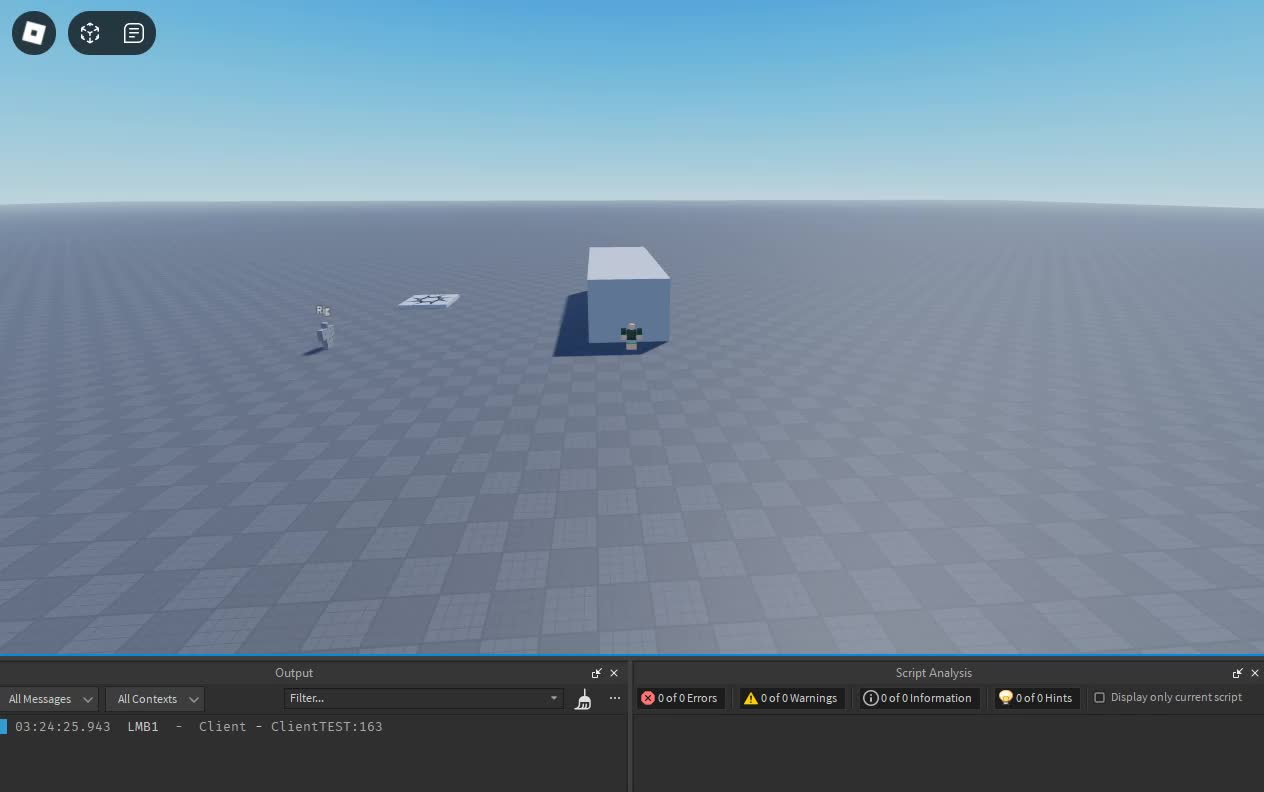Click the yellow warning triangle icon
This screenshot has width=1264, height=792.
751,698
